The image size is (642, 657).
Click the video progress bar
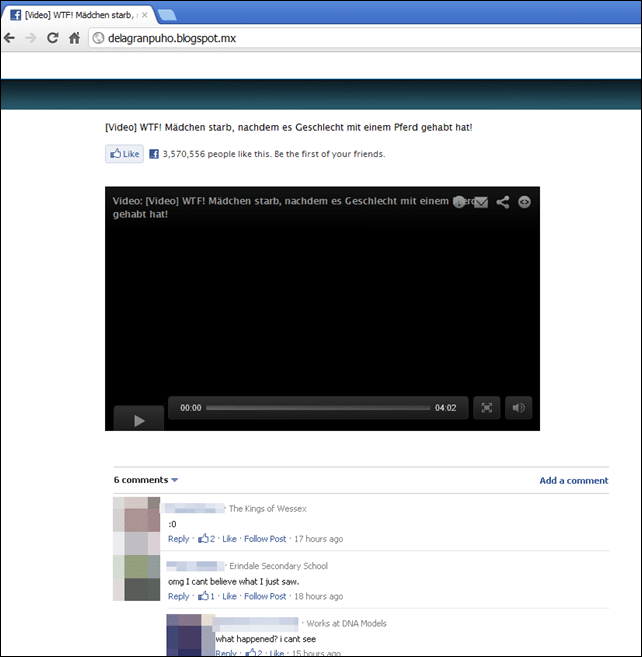pyautogui.click(x=318, y=408)
